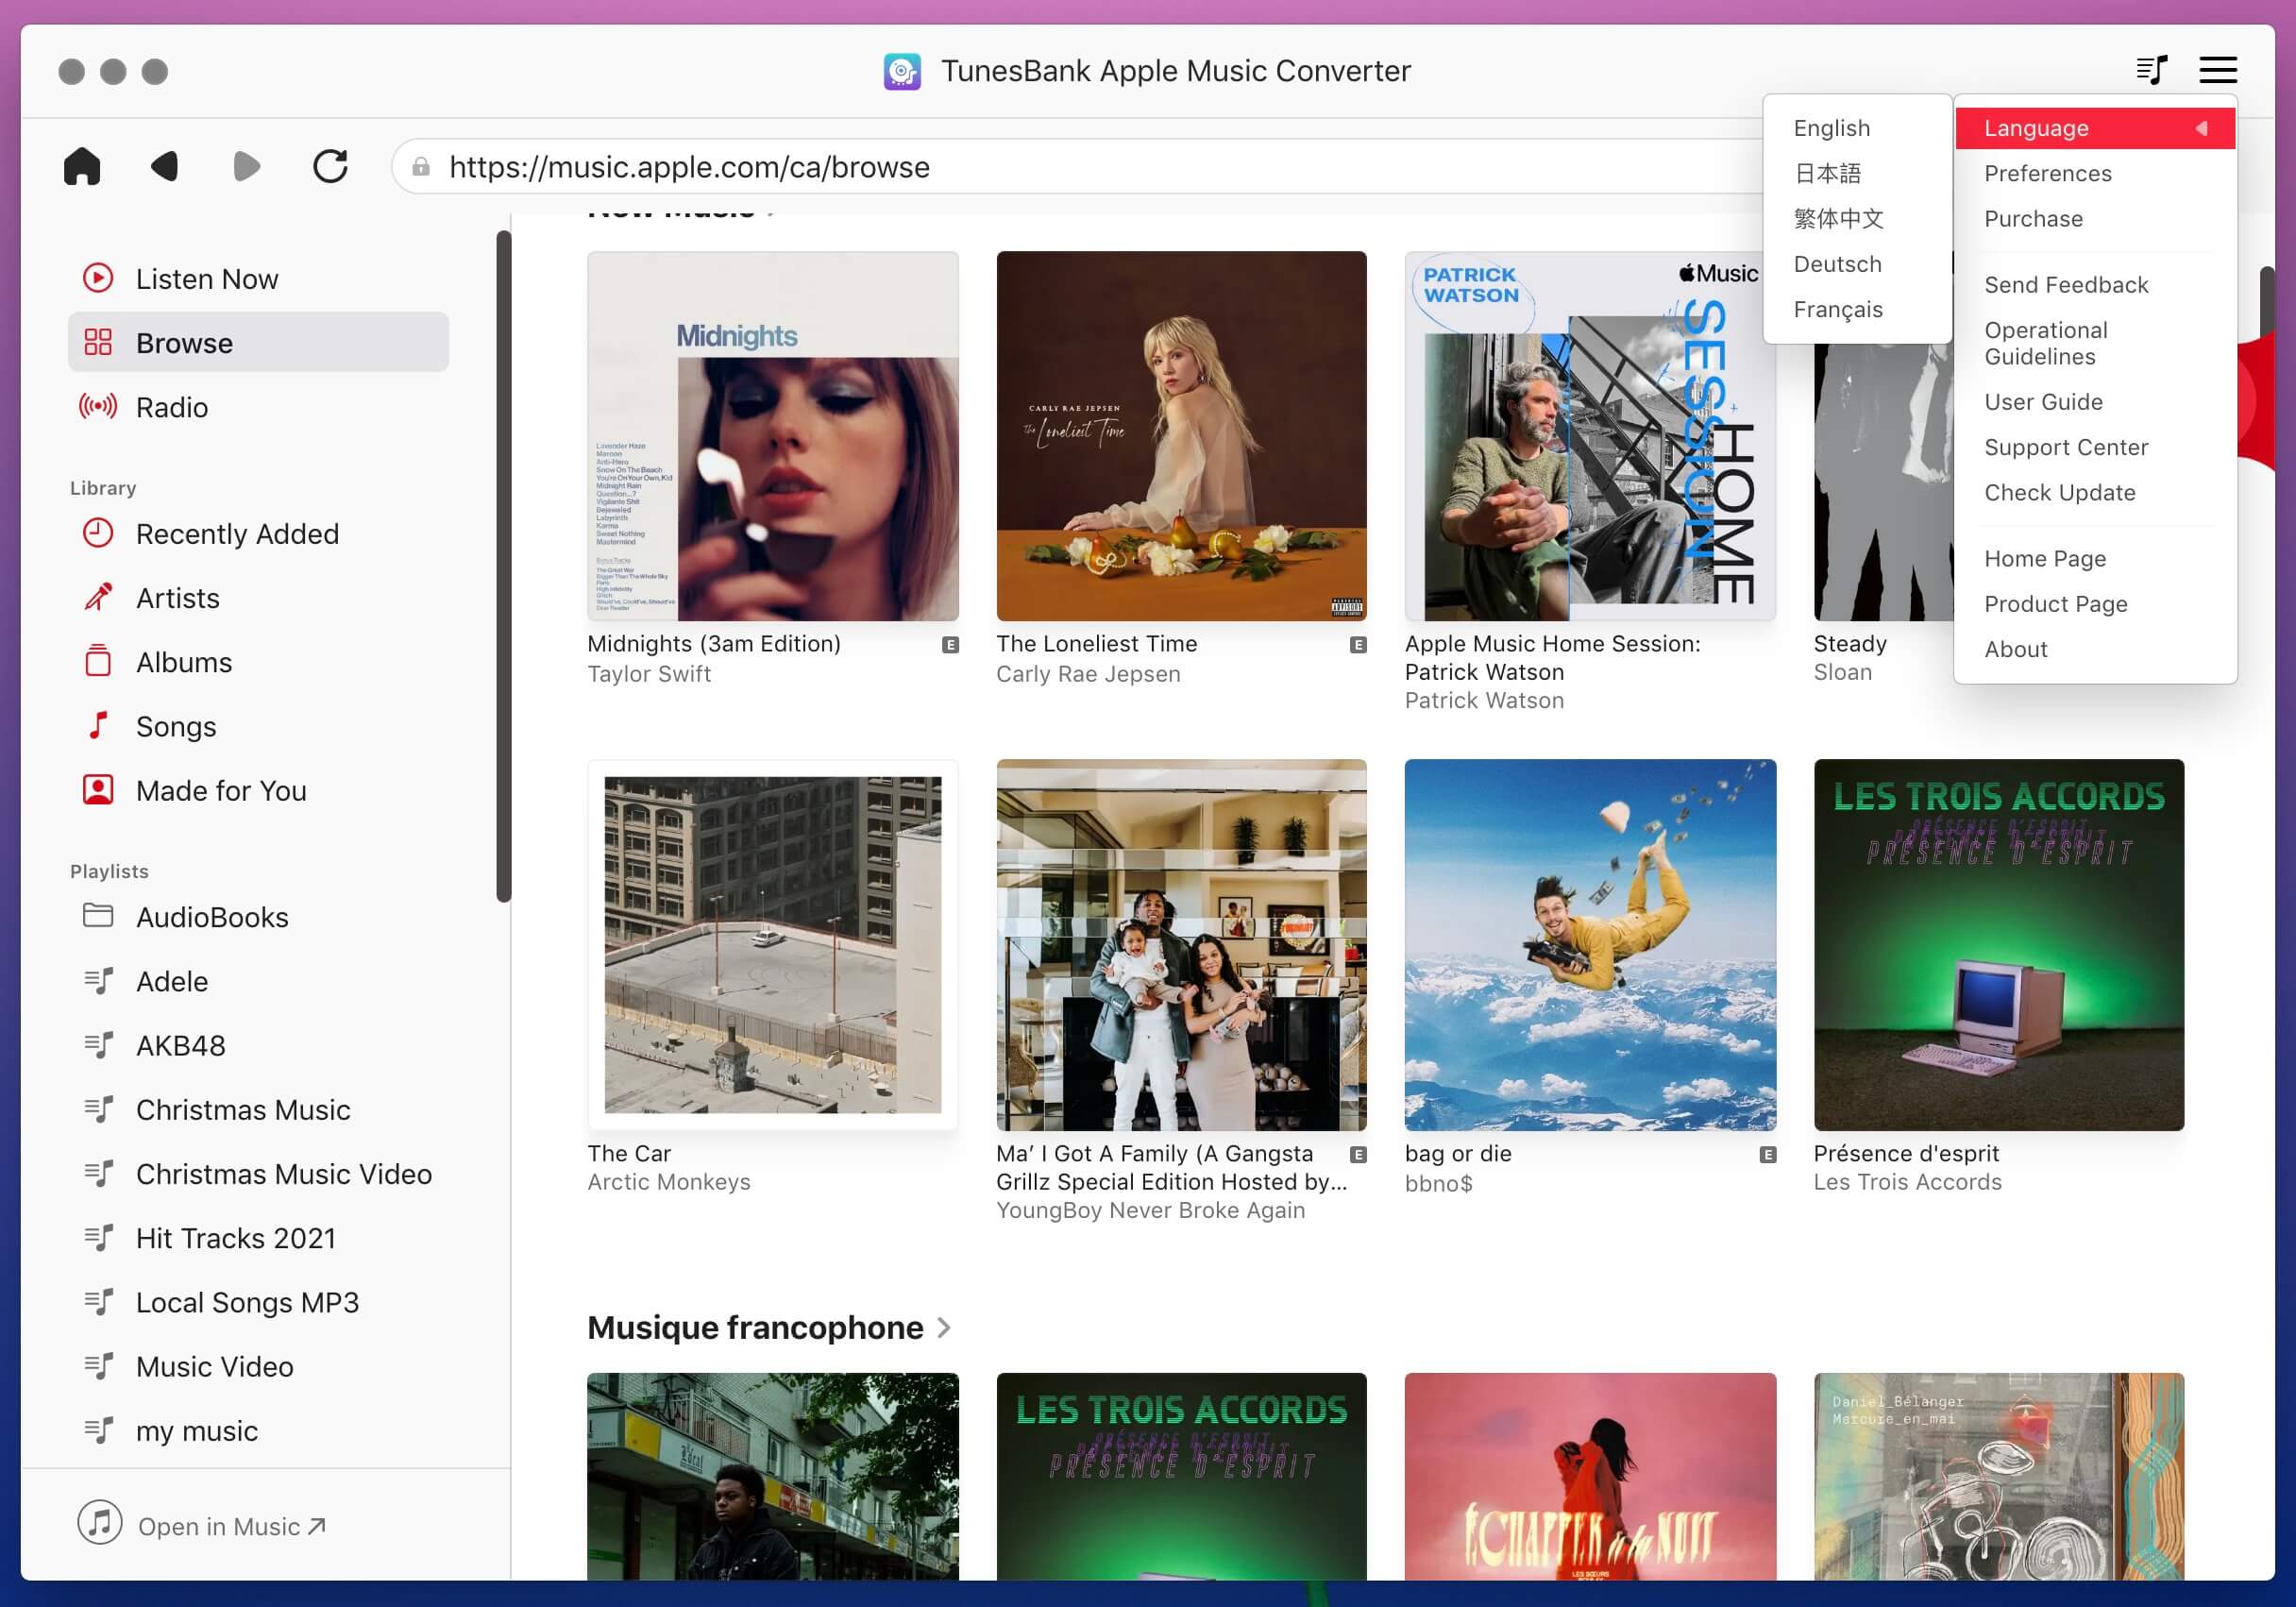The width and height of the screenshot is (2296, 1607).
Task: Select Deutsch in the language submenu
Action: pyautogui.click(x=1857, y=264)
